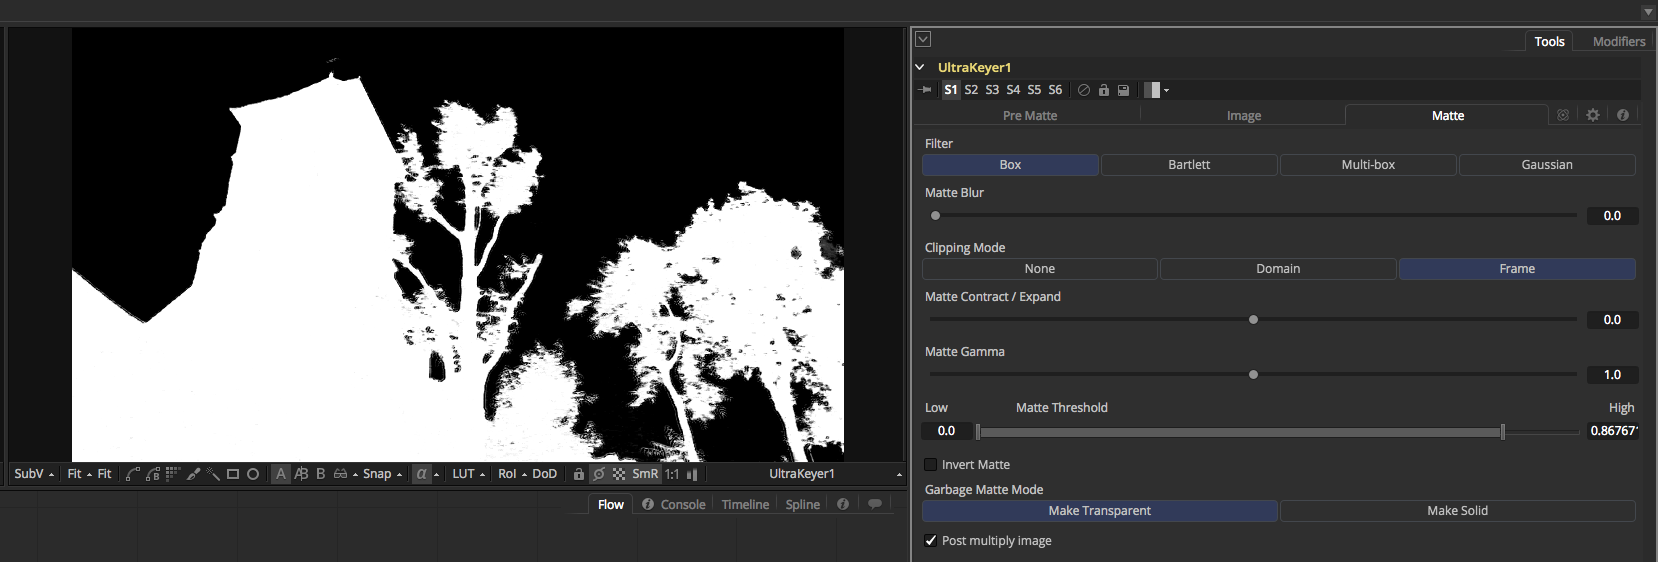Select the Gaussian filter button
1658x562 pixels.
[x=1546, y=165]
